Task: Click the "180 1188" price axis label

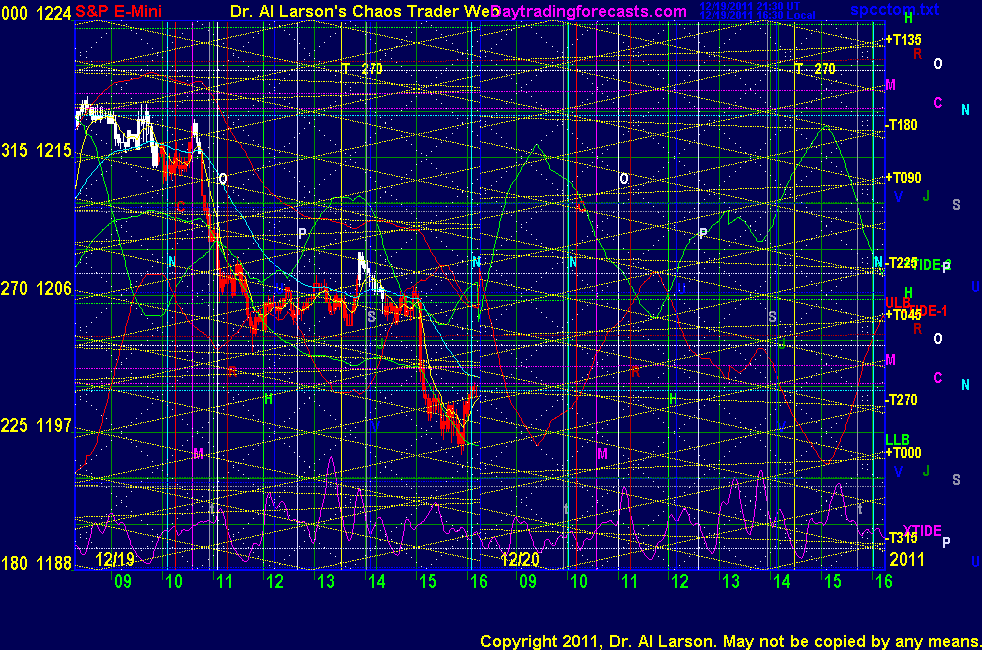Action: point(36,563)
